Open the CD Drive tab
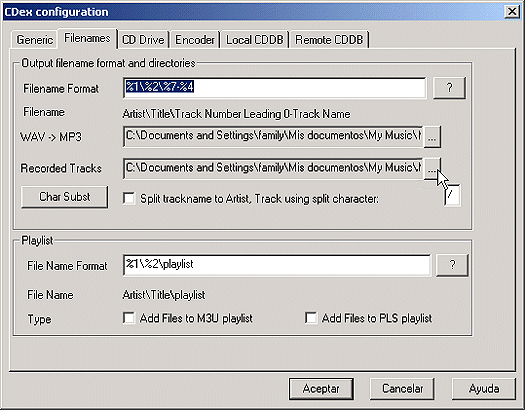This screenshot has width=525, height=410. click(143, 40)
